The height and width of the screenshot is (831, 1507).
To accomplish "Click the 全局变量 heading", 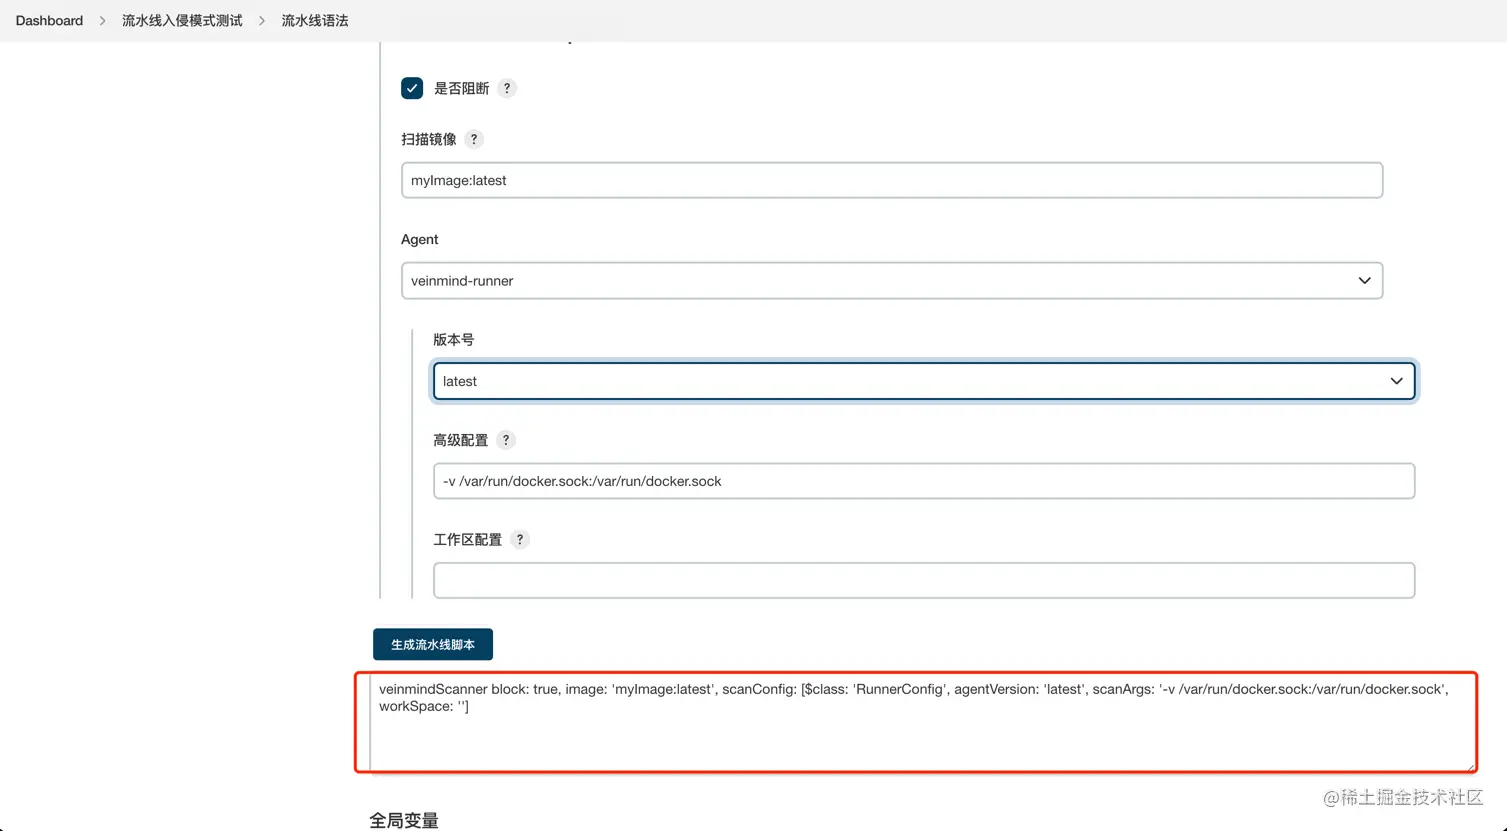I will pyautogui.click(x=404, y=820).
